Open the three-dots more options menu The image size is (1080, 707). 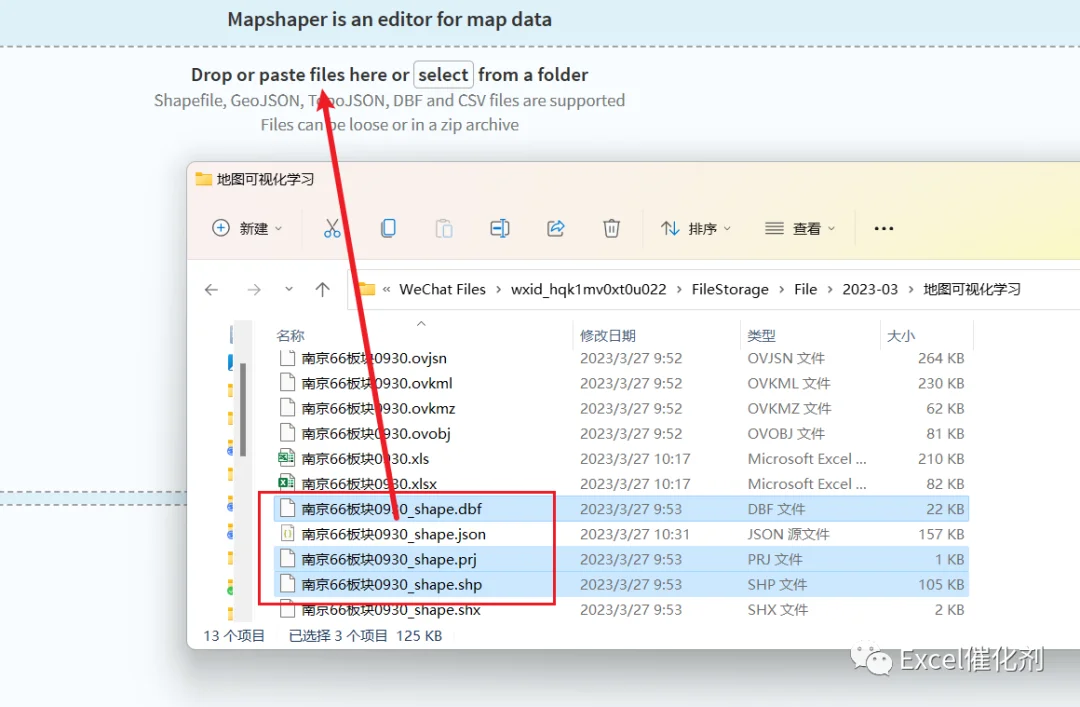pos(884,228)
